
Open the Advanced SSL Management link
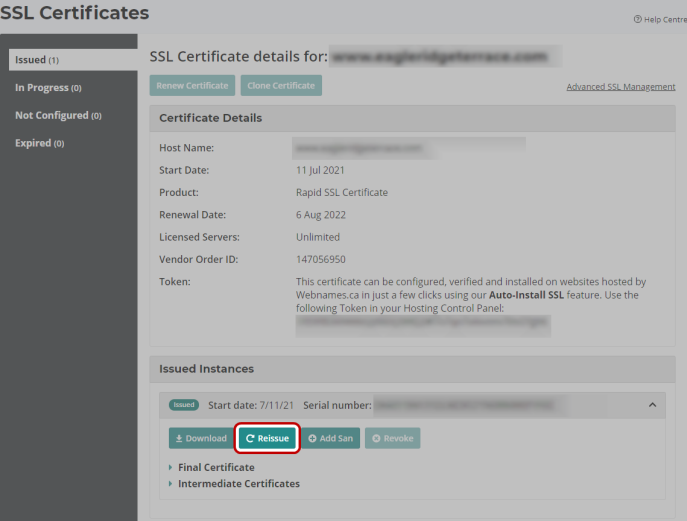click(620, 87)
